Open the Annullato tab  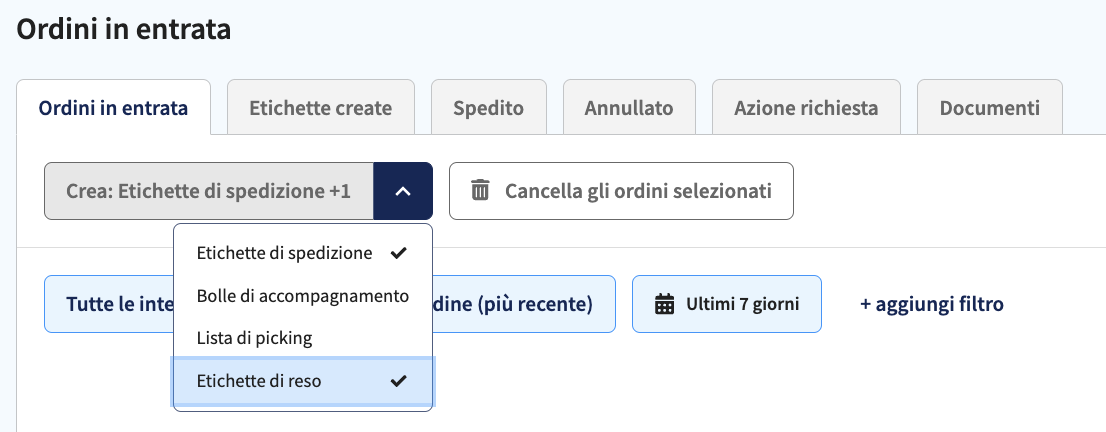[629, 108]
